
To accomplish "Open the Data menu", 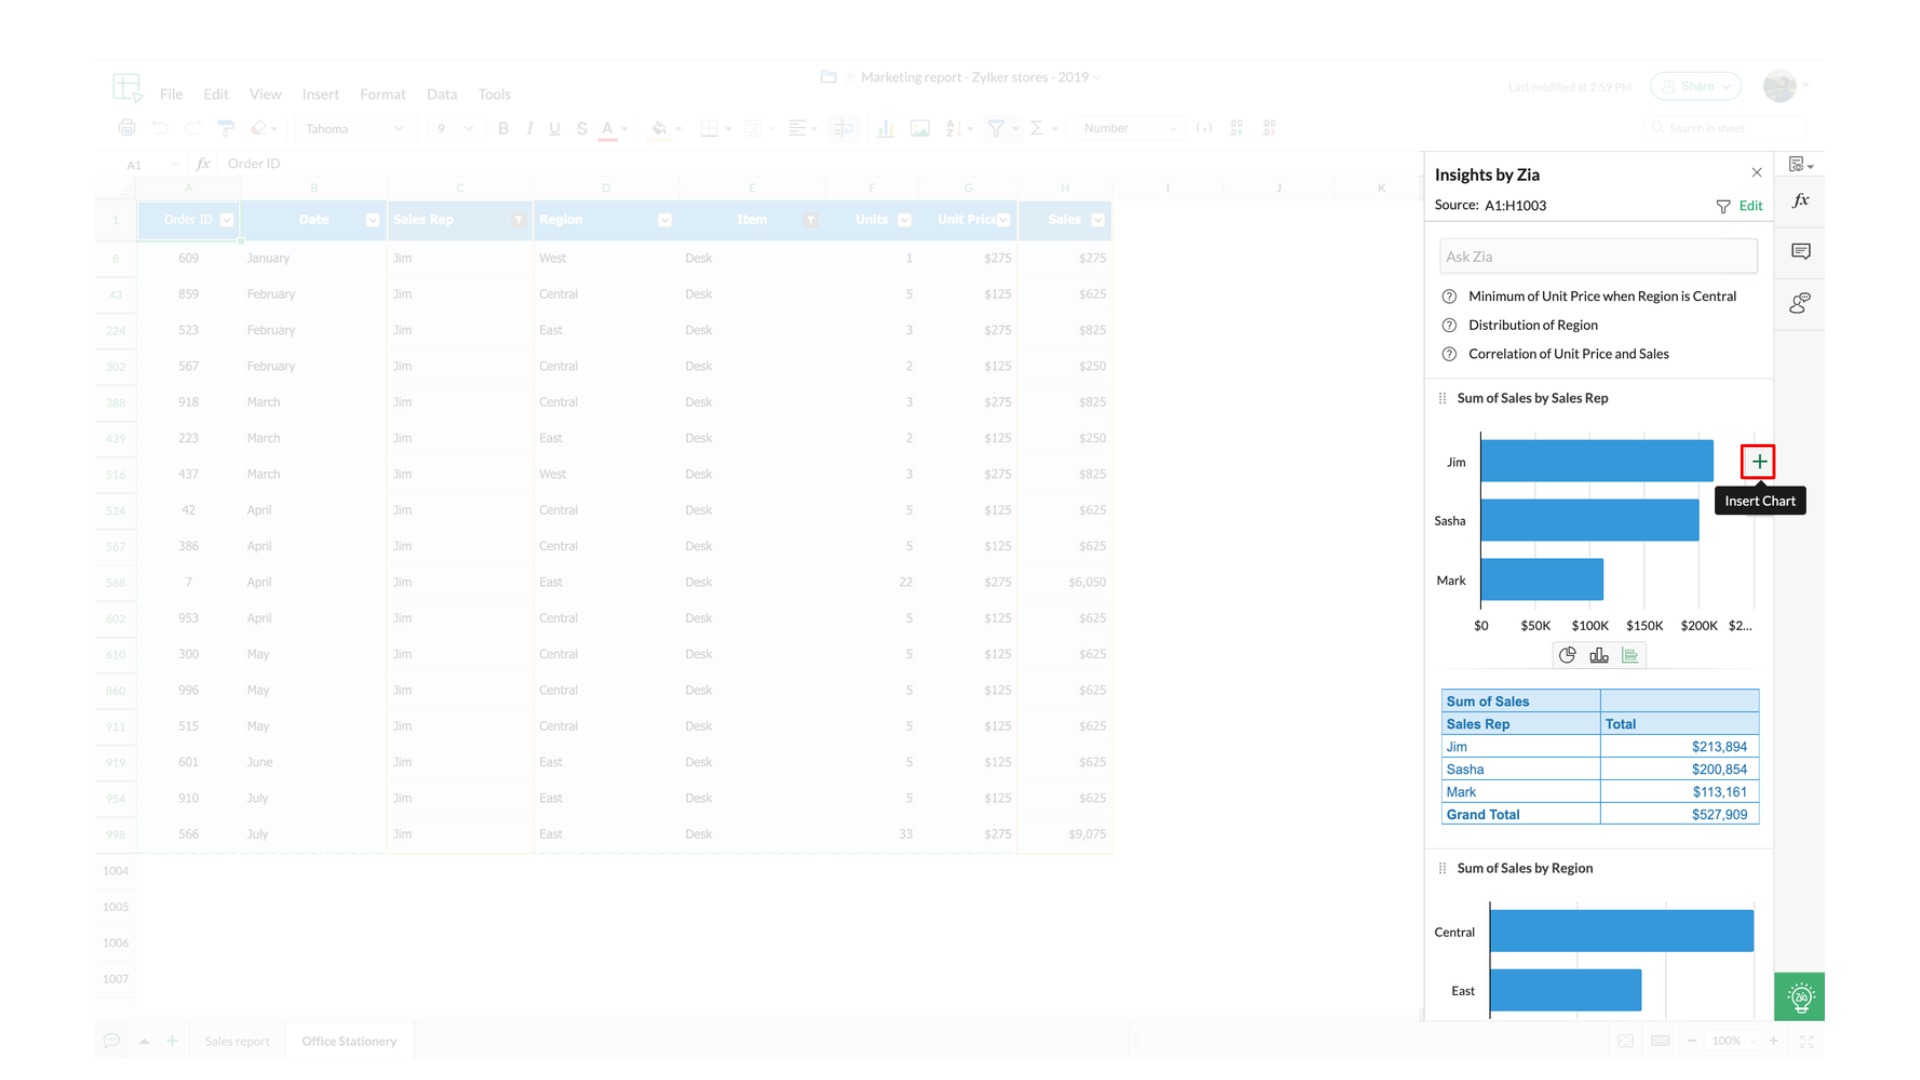I will click(441, 93).
